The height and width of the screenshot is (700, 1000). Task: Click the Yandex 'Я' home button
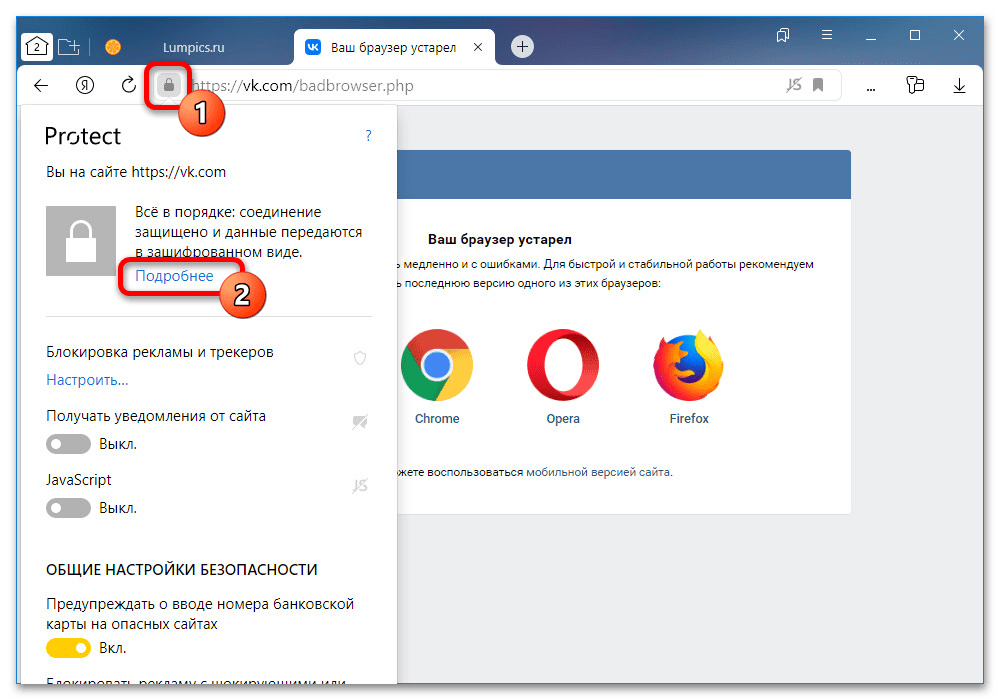click(85, 85)
